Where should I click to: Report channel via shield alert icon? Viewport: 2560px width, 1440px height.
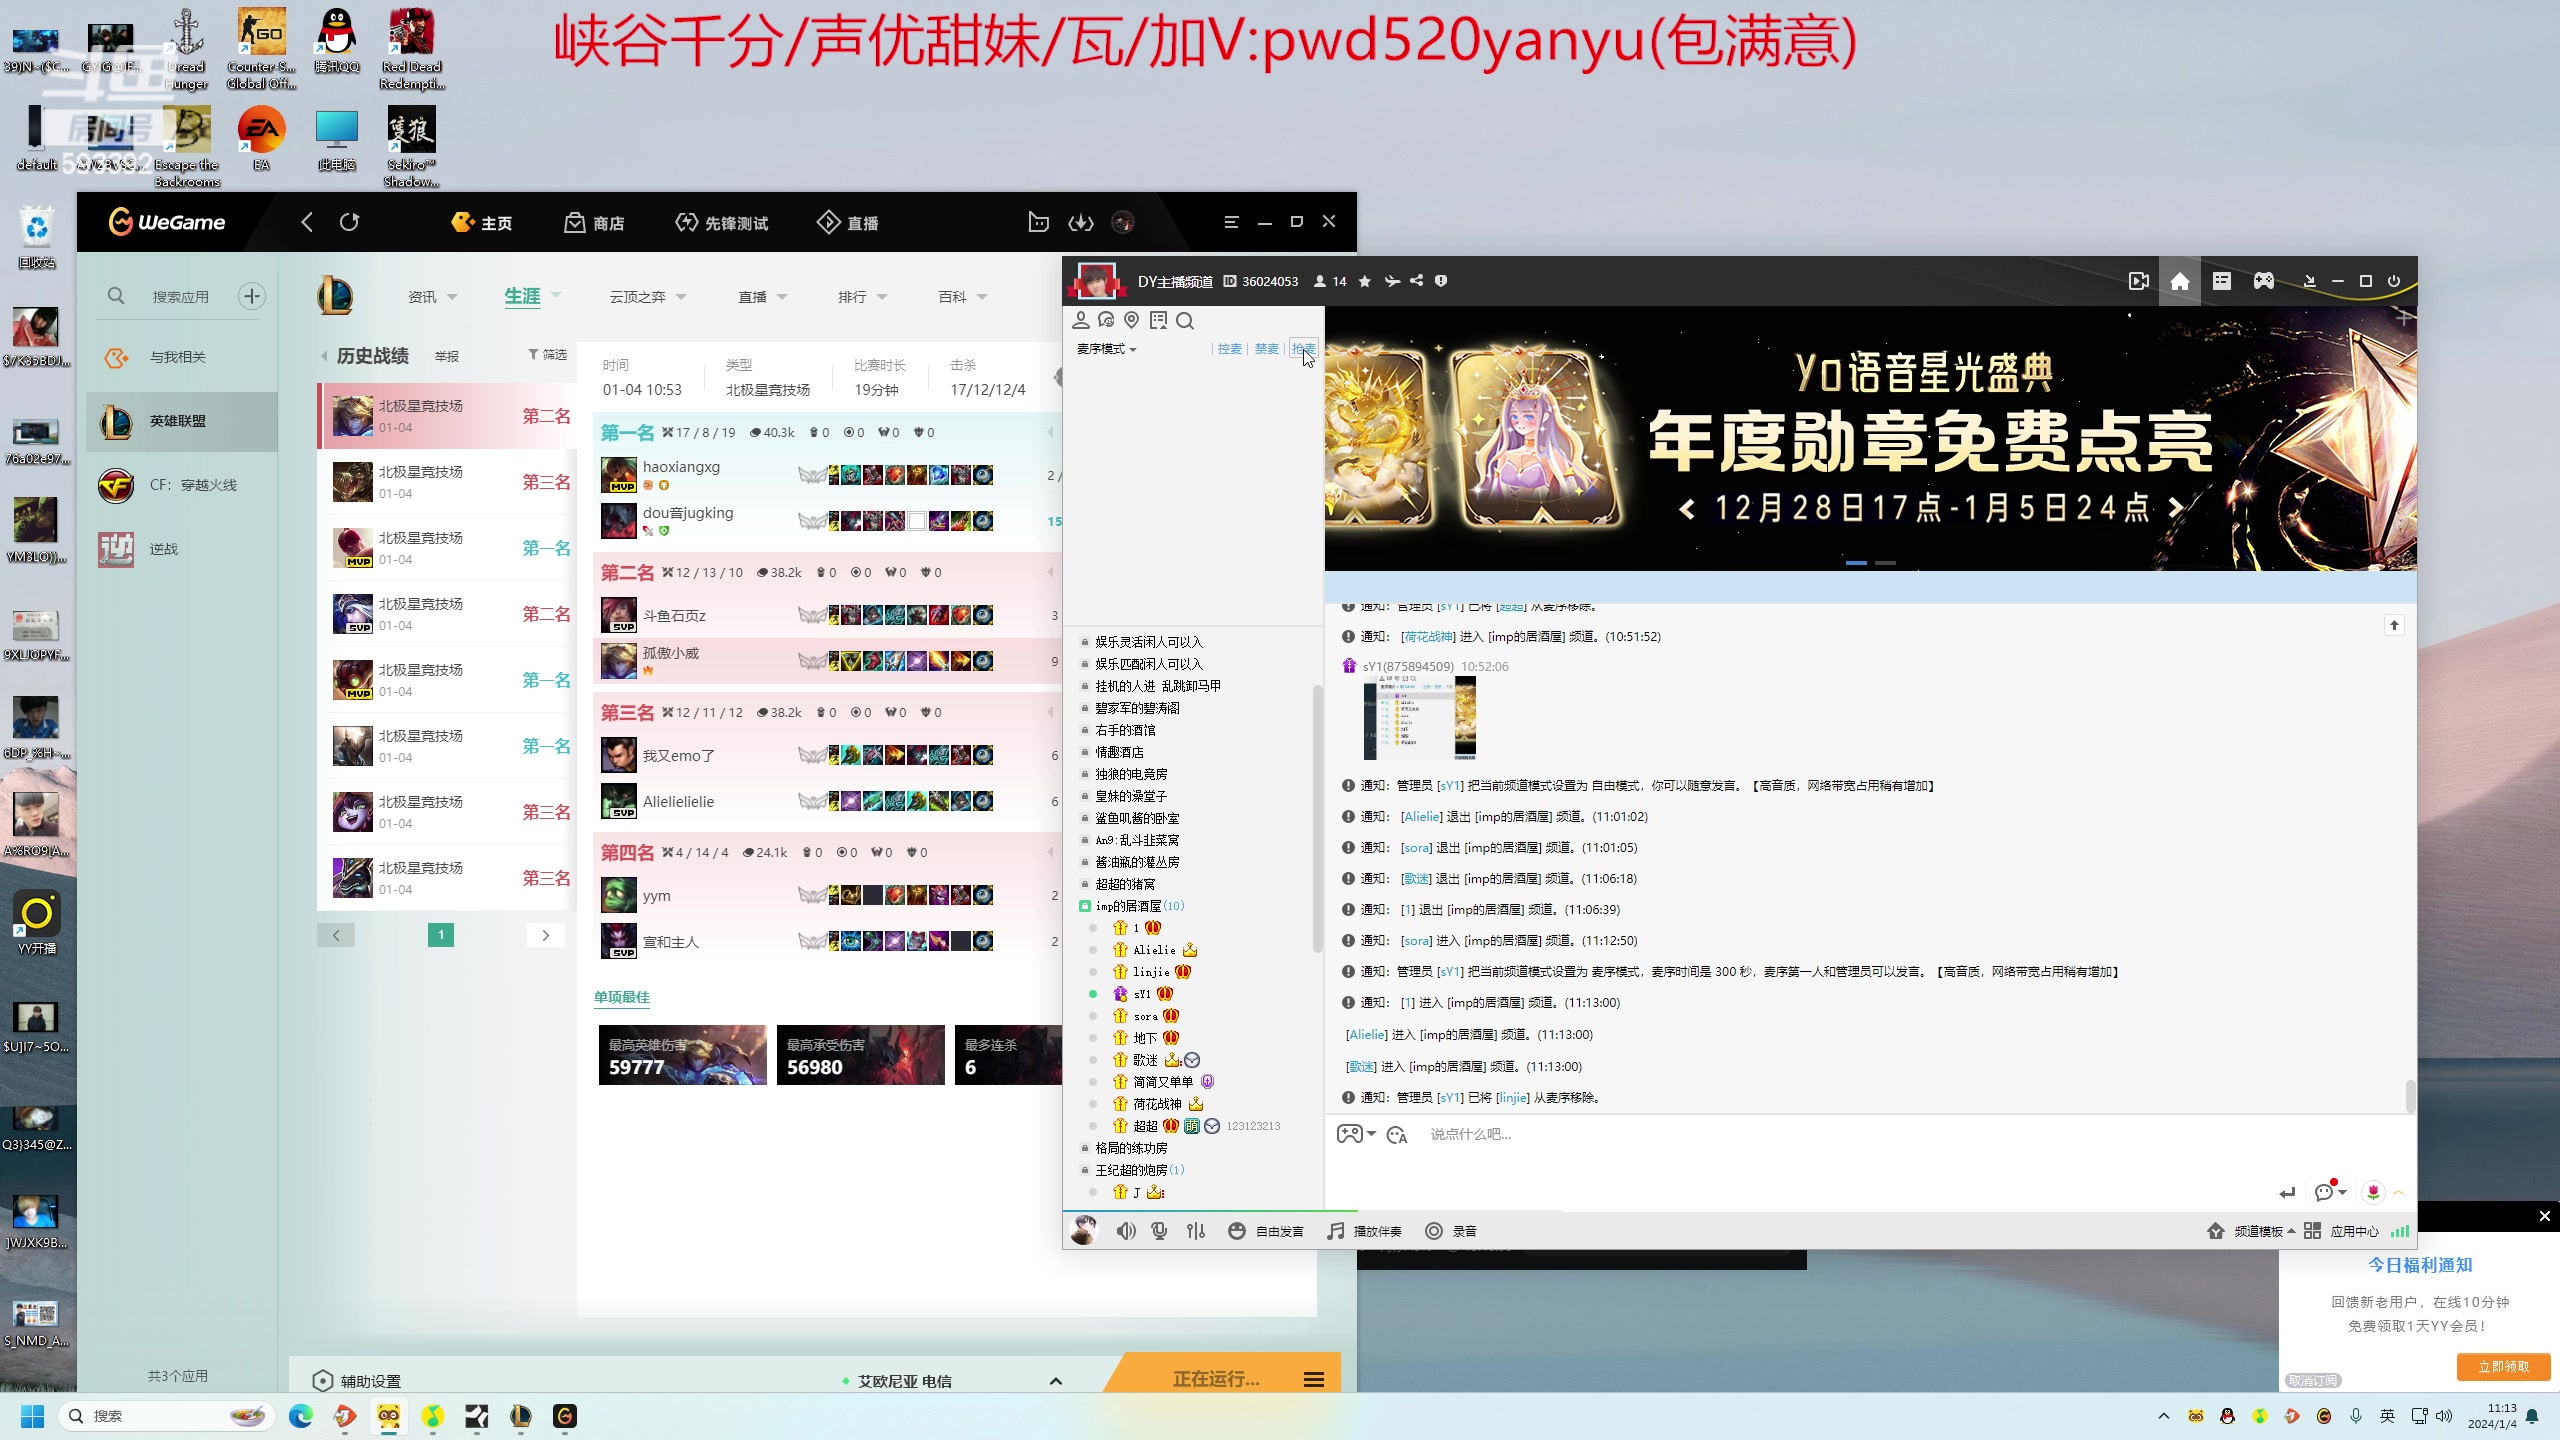click(x=1441, y=281)
